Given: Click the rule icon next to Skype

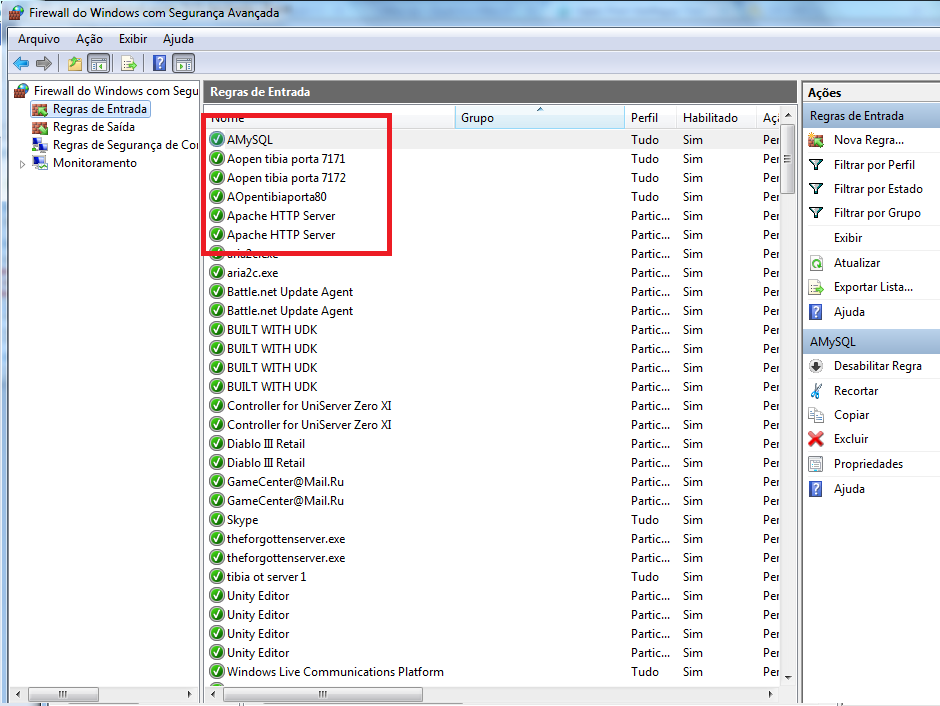Looking at the screenshot, I should tap(217, 520).
